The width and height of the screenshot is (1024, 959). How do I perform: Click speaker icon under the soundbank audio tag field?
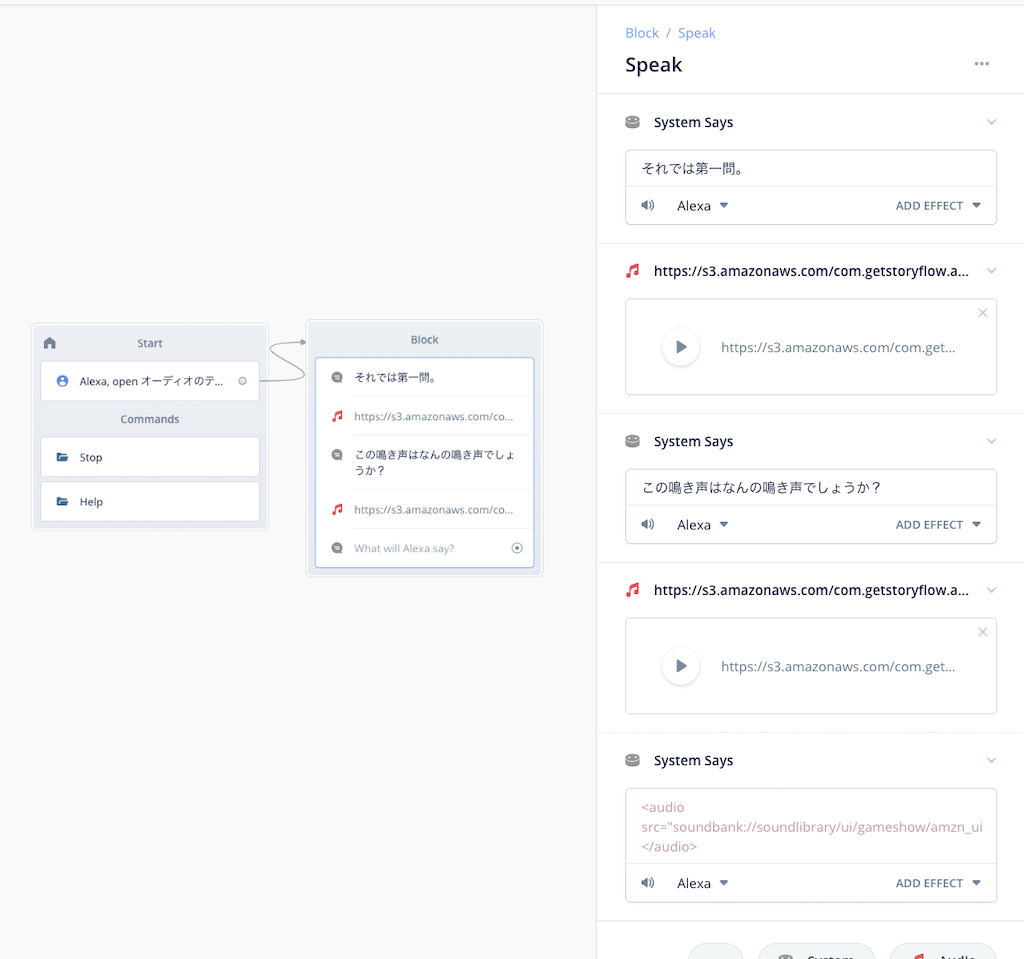click(x=647, y=883)
